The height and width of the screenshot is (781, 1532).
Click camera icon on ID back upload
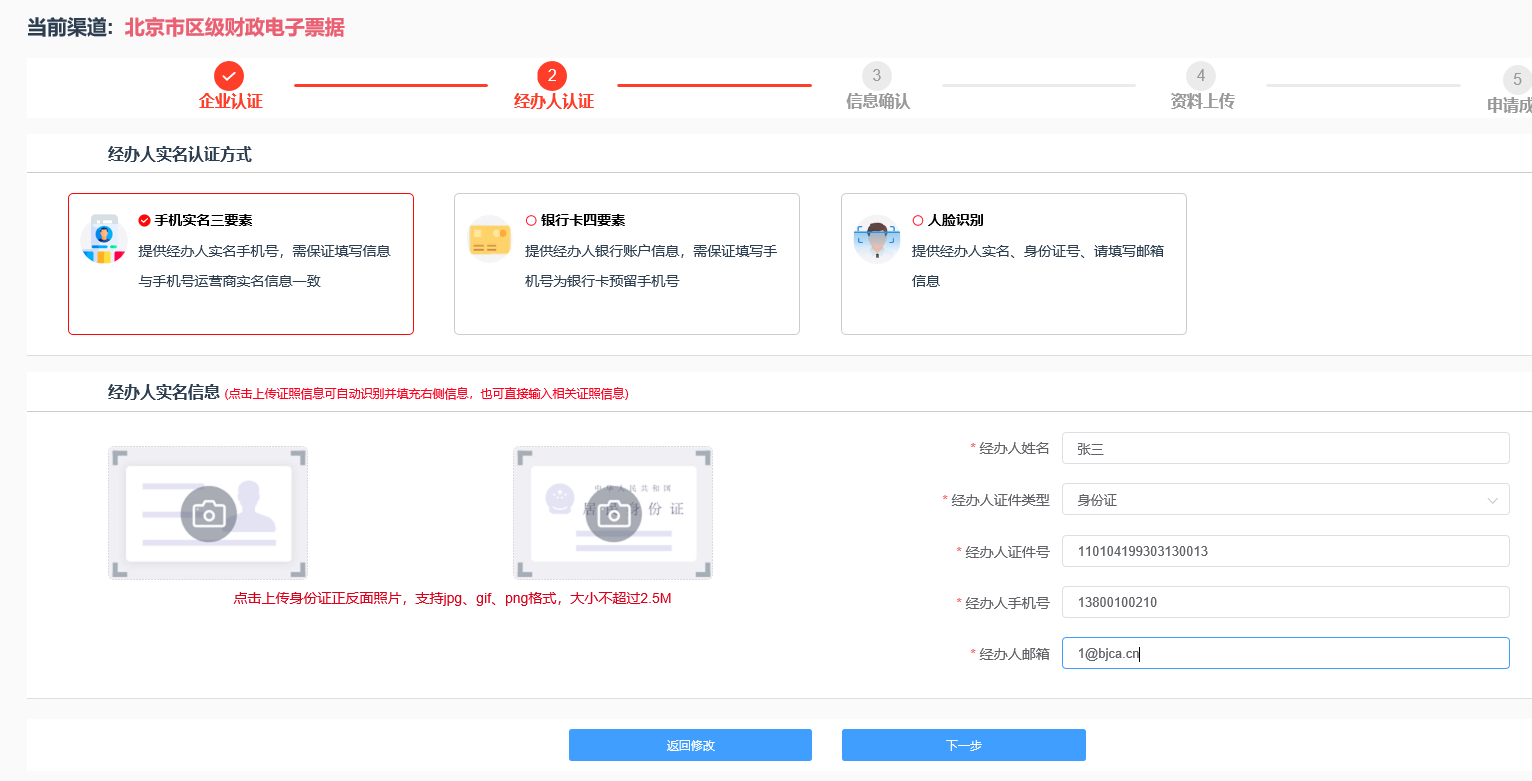(x=613, y=514)
